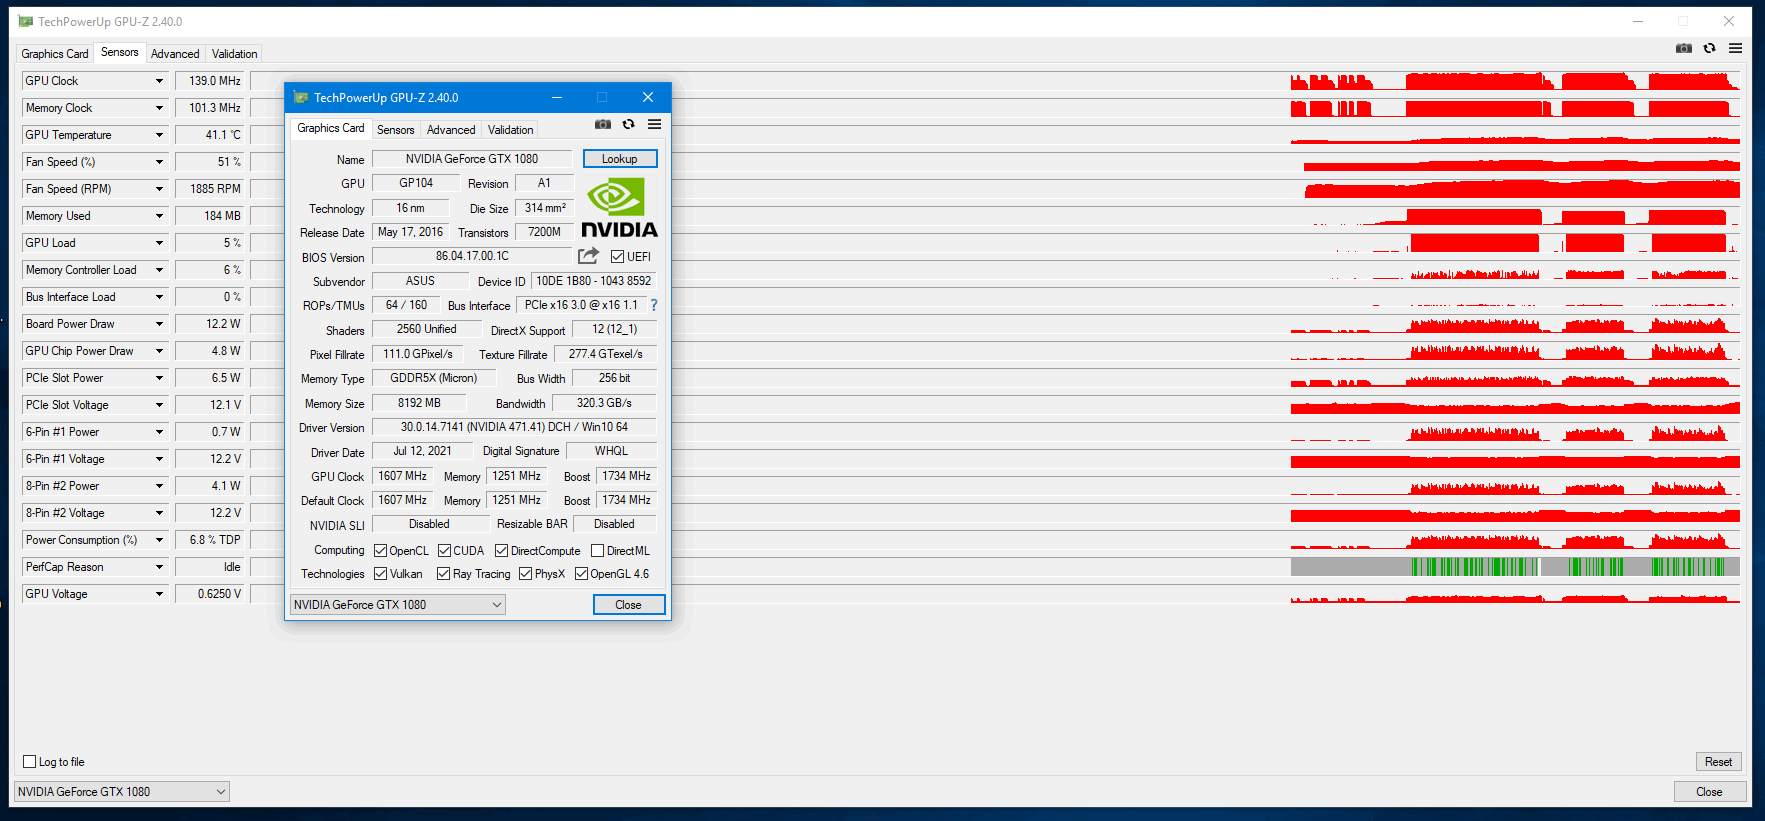The width and height of the screenshot is (1765, 821).
Task: Toggle the PhysX checkbox
Action: 525,574
